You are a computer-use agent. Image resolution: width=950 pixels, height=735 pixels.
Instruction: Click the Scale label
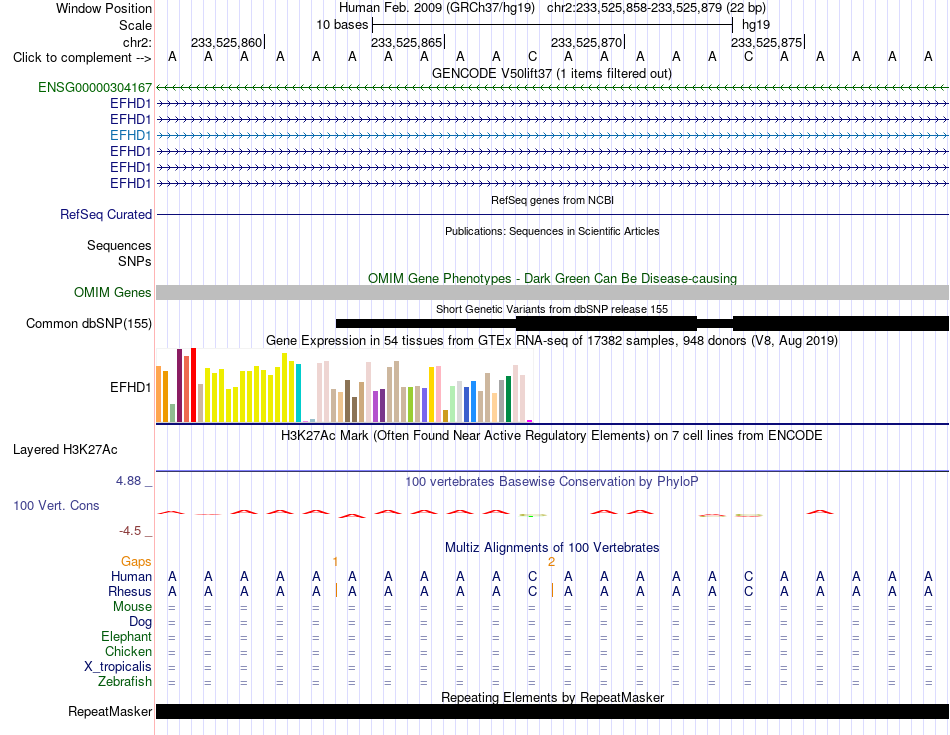coord(135,25)
